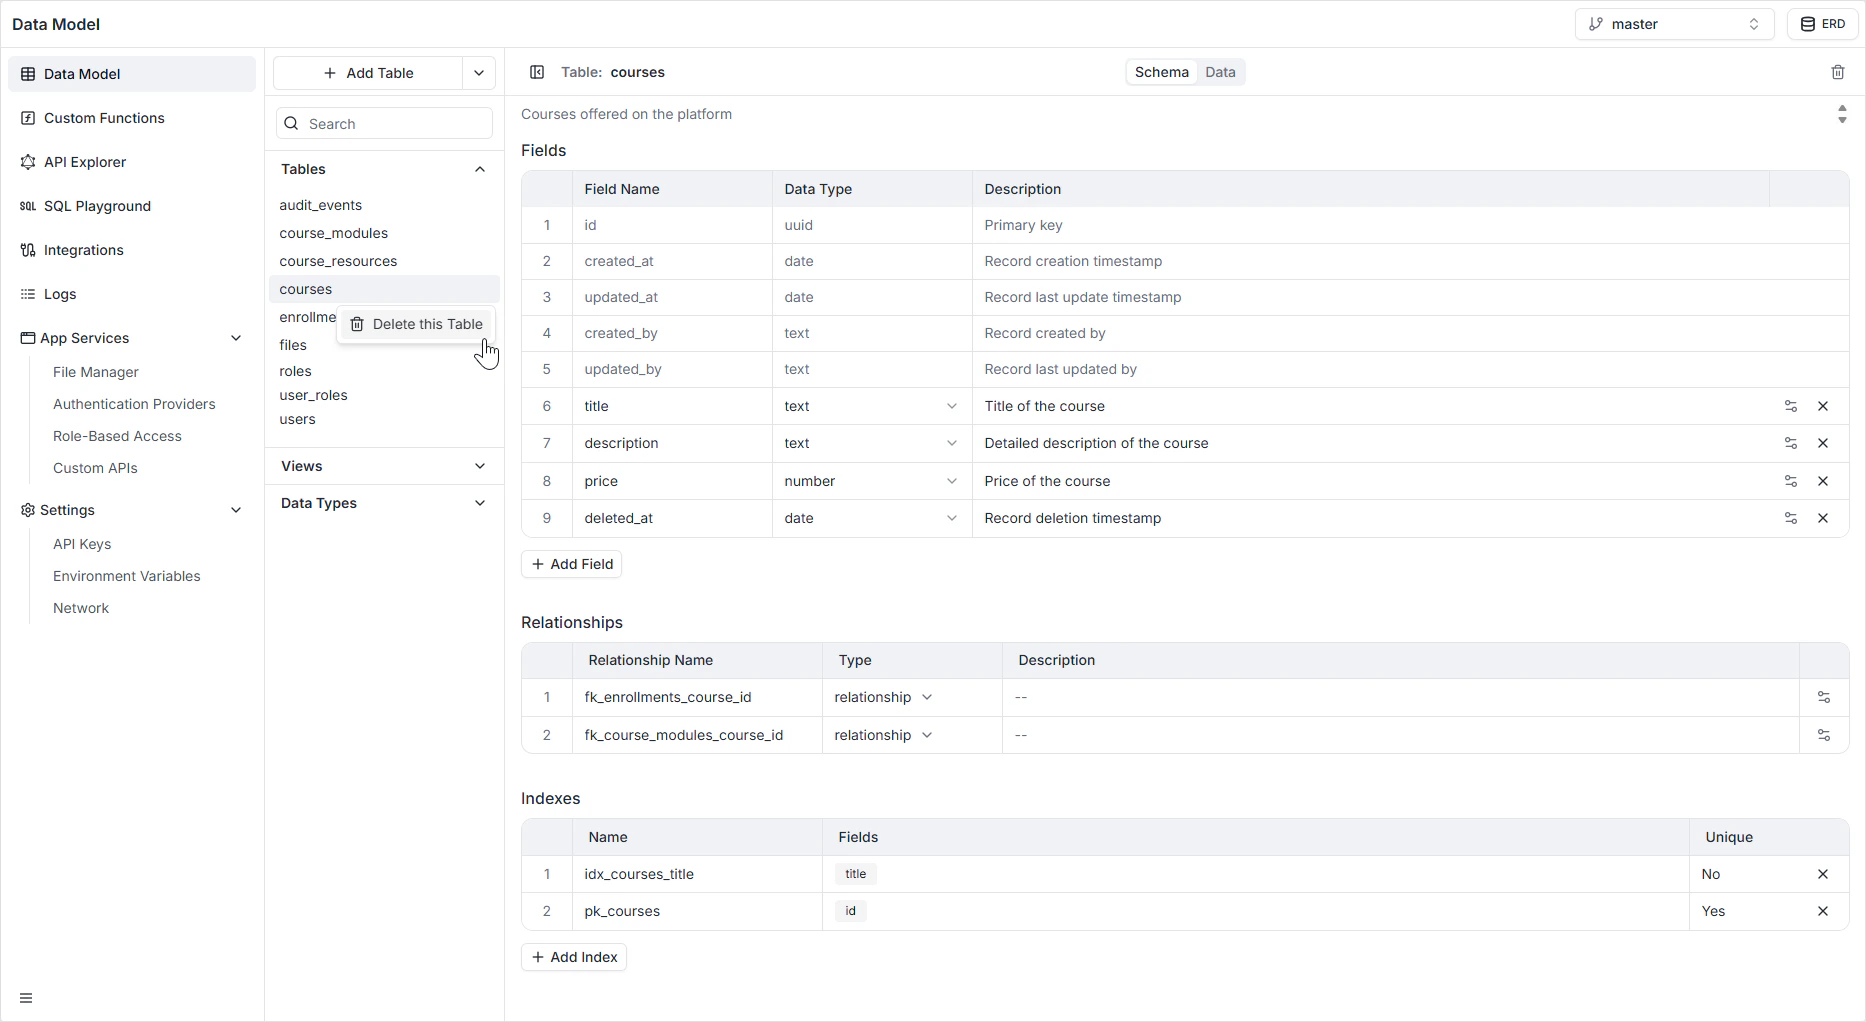Click the Add Table button
Viewport: 1866px width, 1022px height.
point(368,73)
